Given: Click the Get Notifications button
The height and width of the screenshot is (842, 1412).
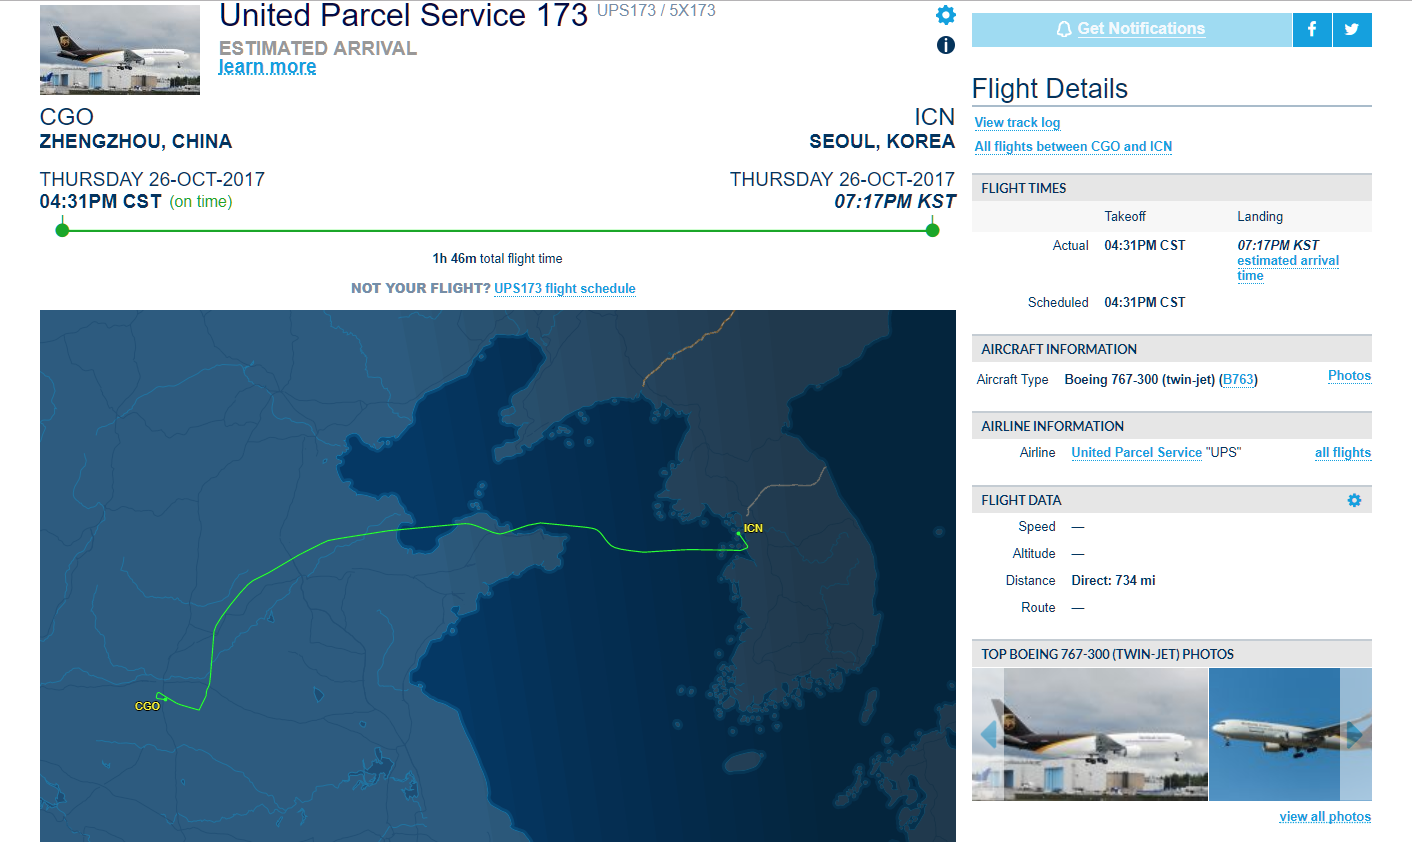Looking at the screenshot, I should coord(1132,30).
